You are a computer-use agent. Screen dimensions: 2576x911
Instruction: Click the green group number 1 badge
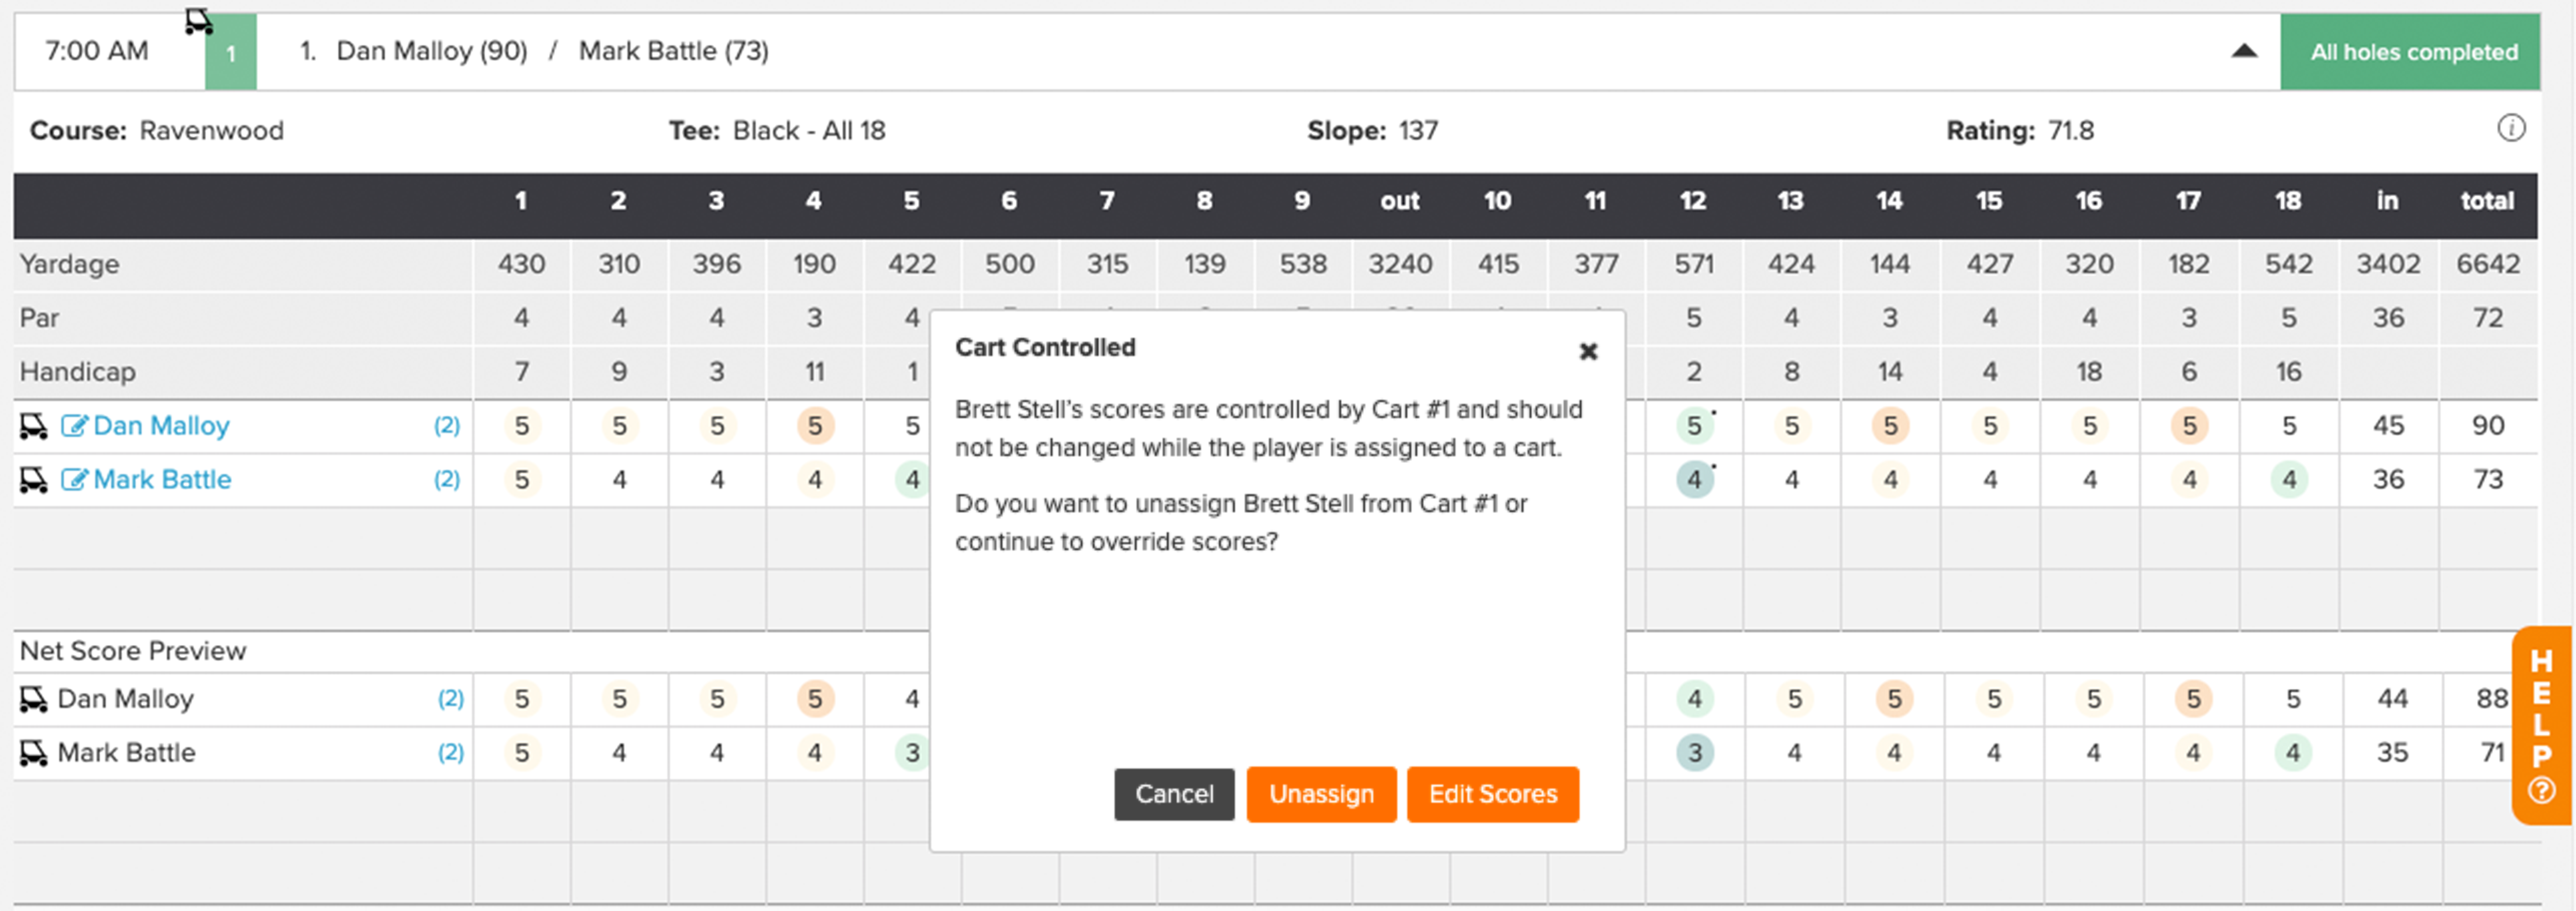[x=231, y=52]
